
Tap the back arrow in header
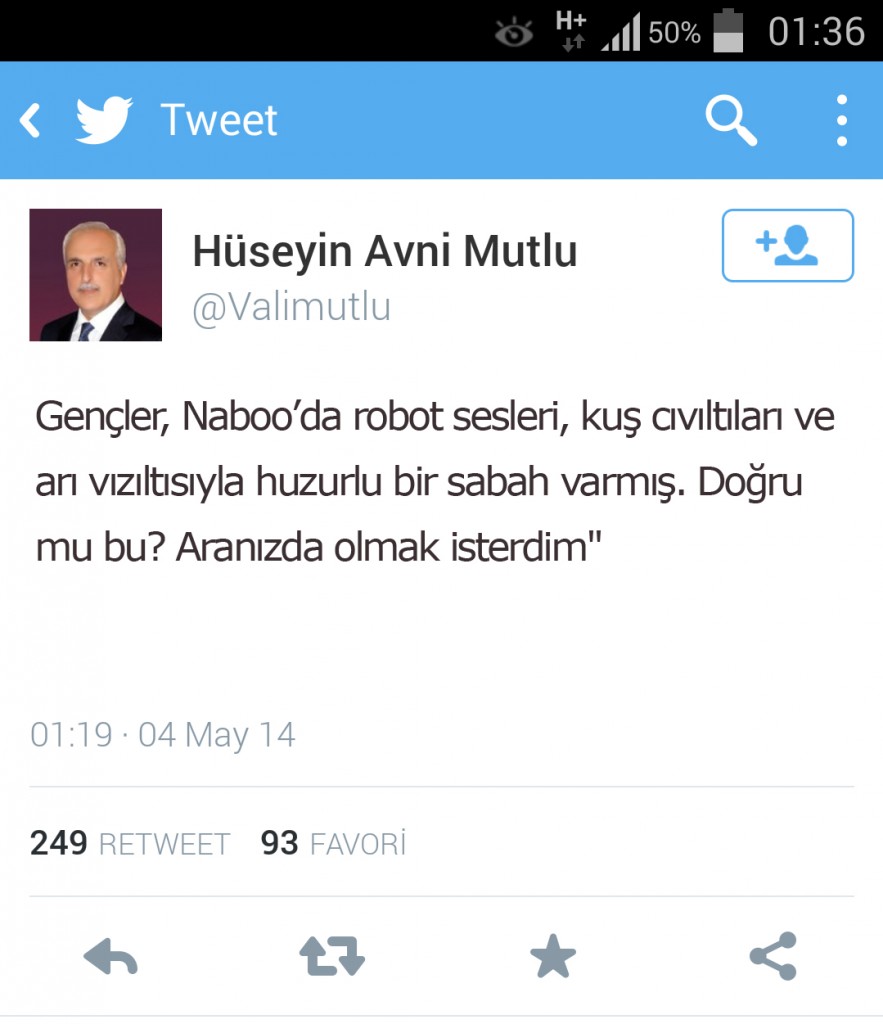(x=30, y=120)
